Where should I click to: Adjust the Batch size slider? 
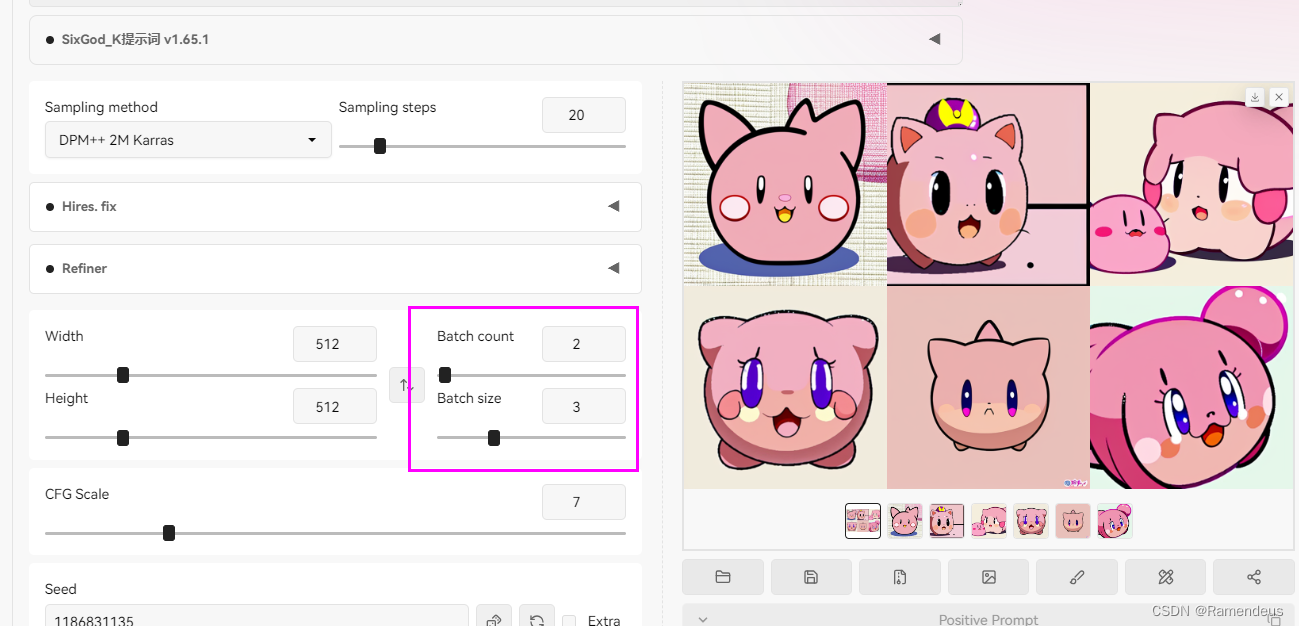(x=531, y=437)
